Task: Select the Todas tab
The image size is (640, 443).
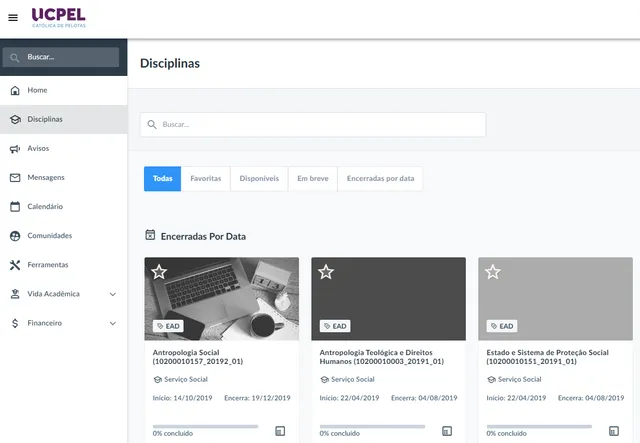Action: pos(162,178)
